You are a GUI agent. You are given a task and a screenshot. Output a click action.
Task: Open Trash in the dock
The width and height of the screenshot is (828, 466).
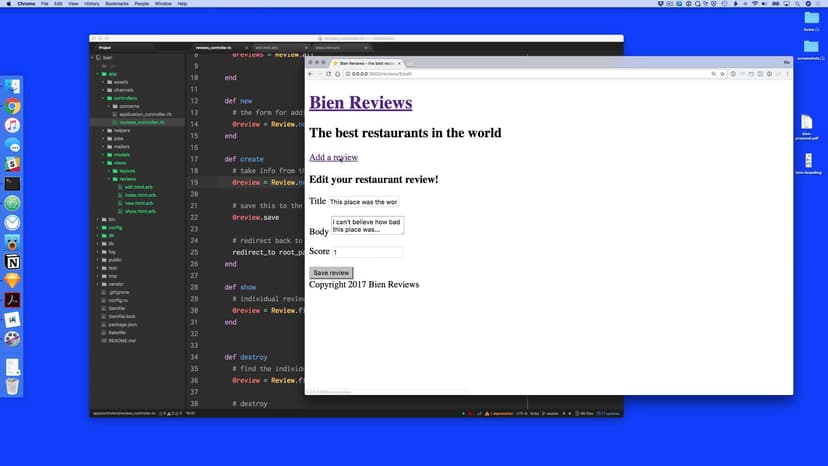(x=12, y=386)
